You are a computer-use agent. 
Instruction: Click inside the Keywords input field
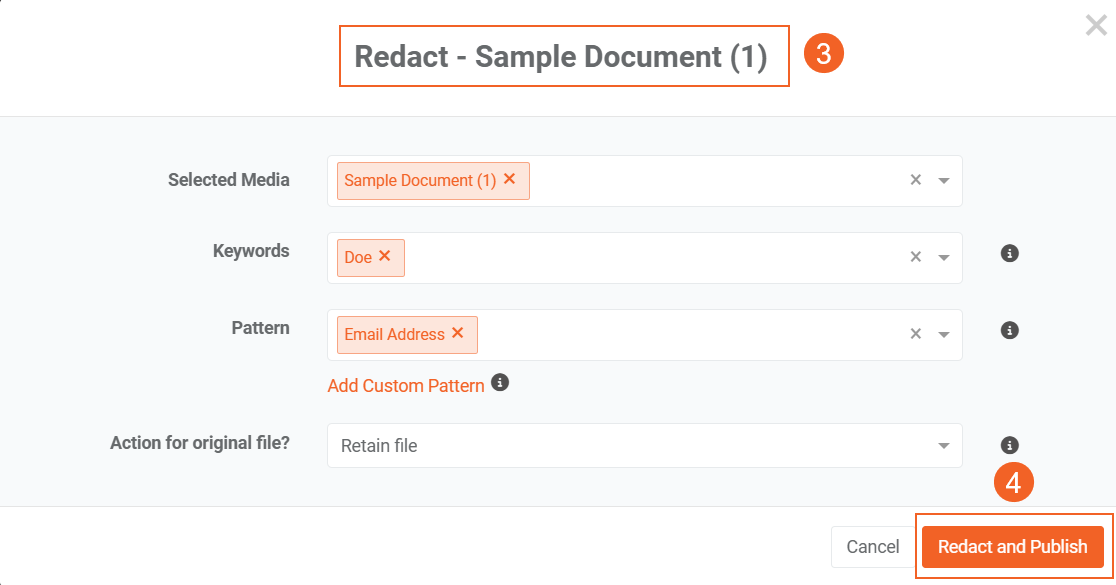650,258
